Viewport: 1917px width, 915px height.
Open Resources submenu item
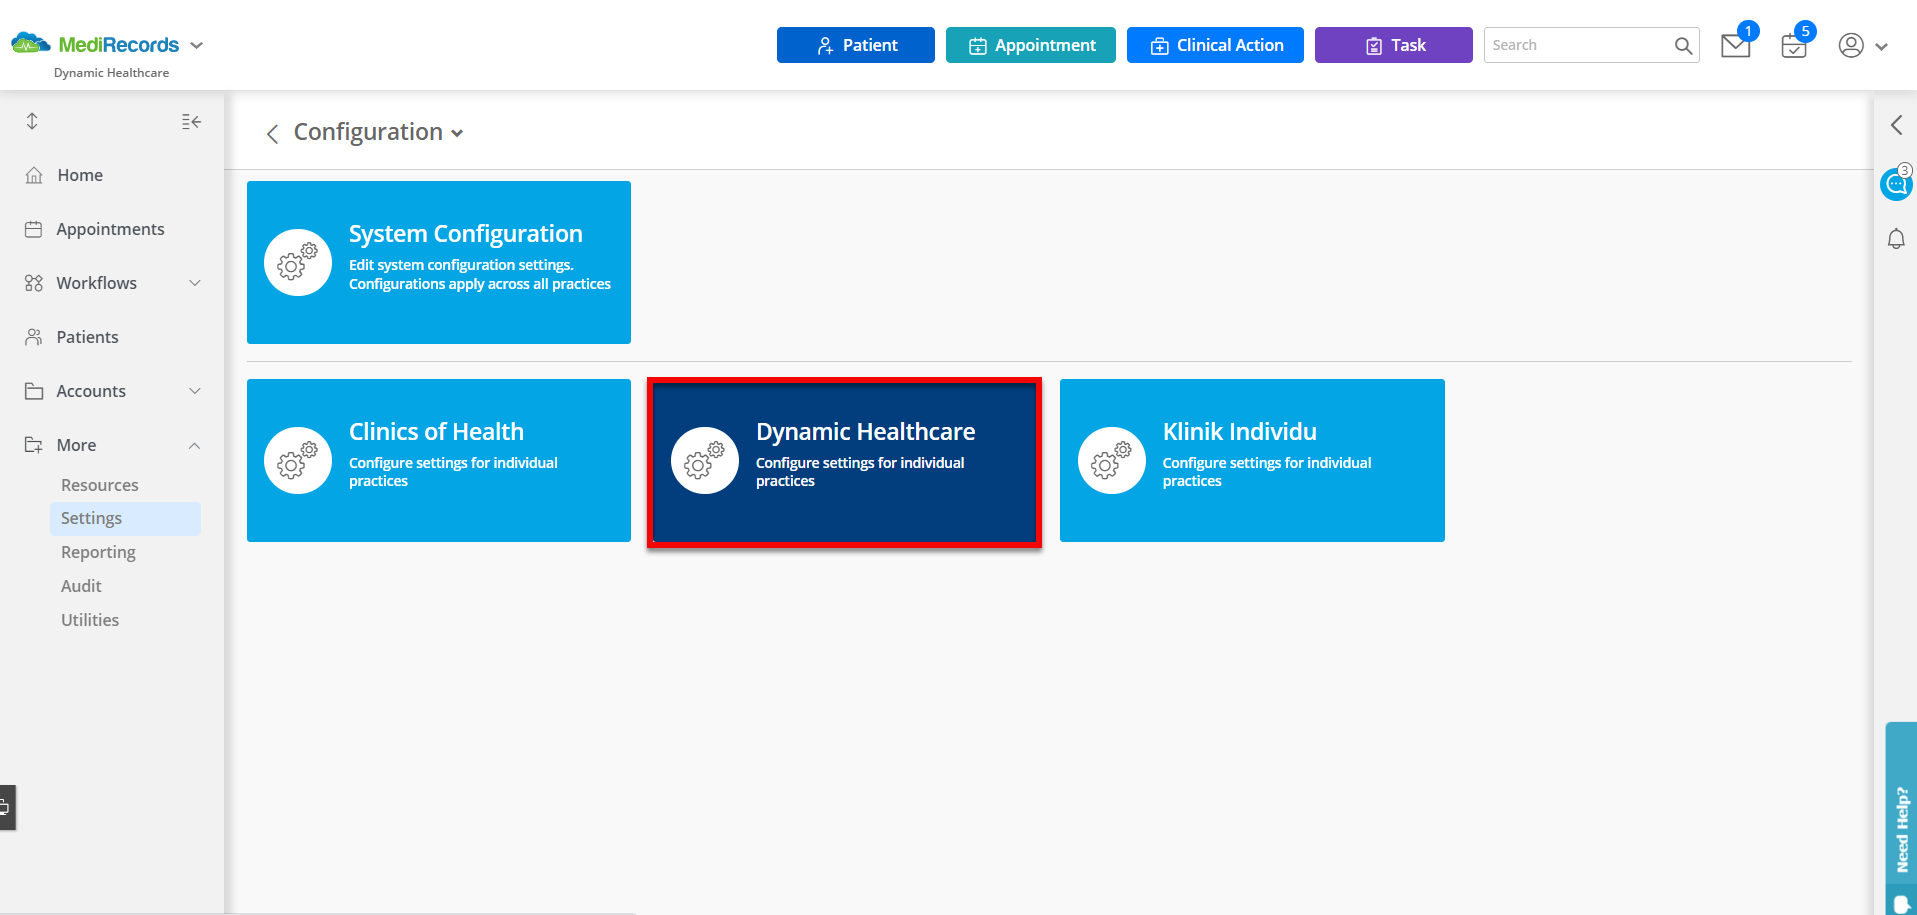100,485
